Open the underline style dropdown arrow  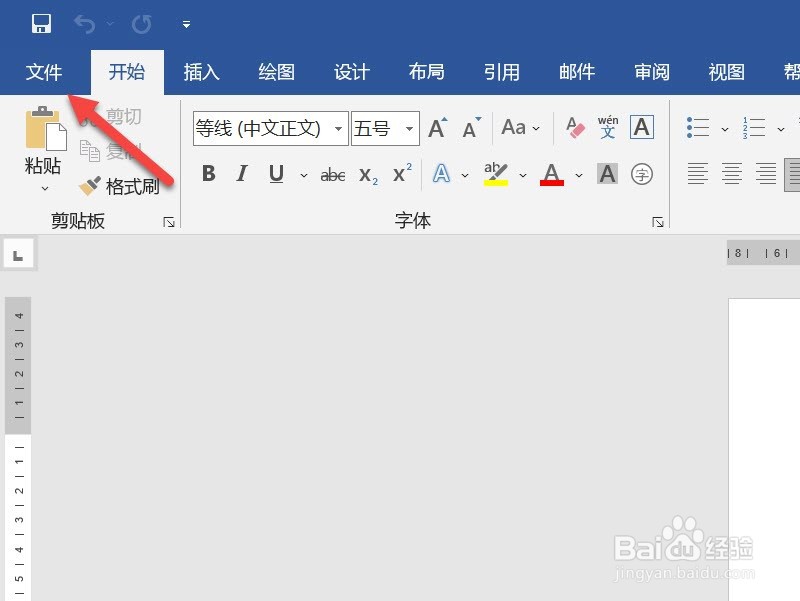pyautogui.click(x=304, y=175)
